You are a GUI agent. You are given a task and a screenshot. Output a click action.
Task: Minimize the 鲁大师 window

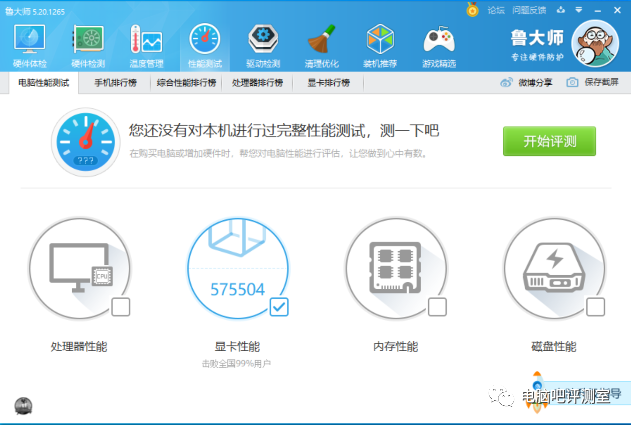coord(598,10)
